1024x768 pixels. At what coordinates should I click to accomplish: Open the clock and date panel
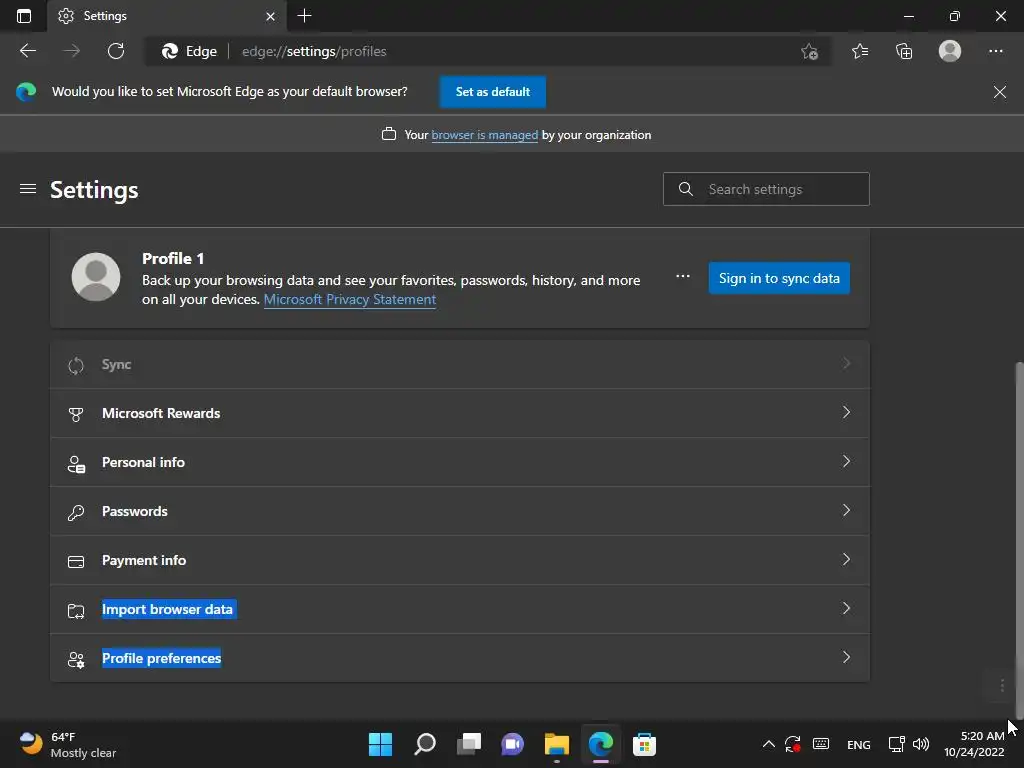point(974,744)
